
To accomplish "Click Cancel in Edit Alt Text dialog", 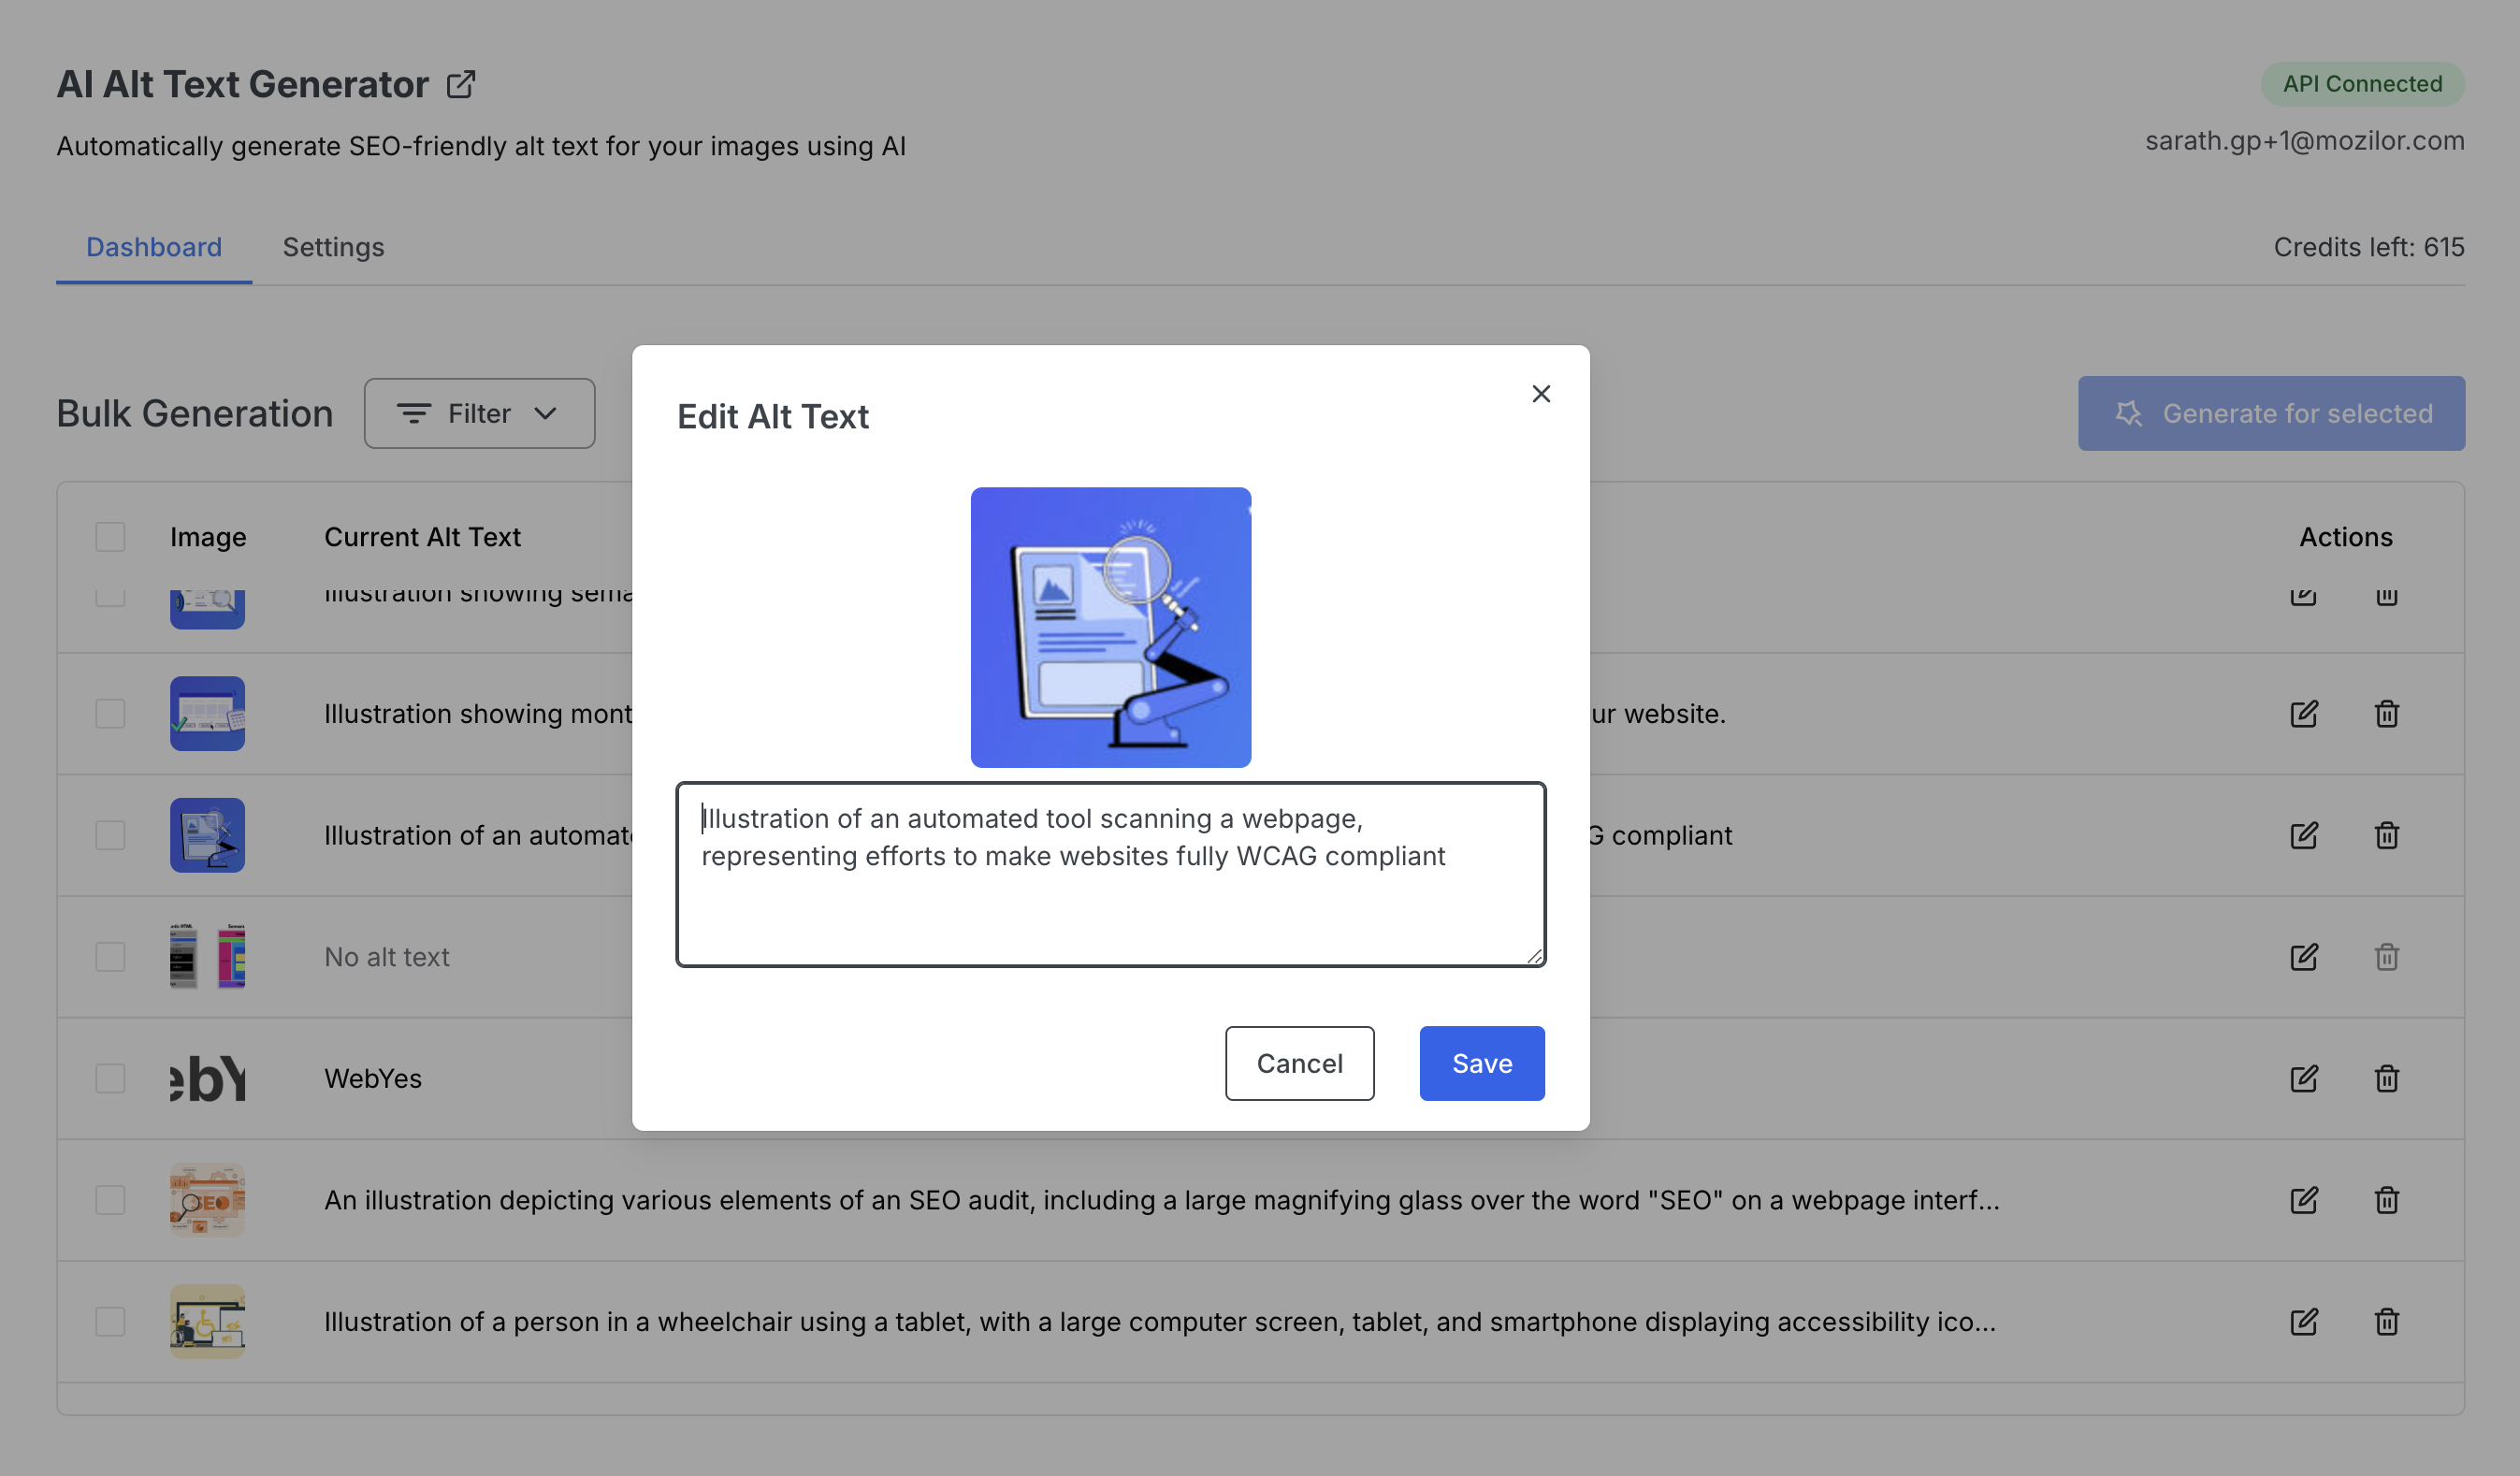I will click(x=1299, y=1063).
